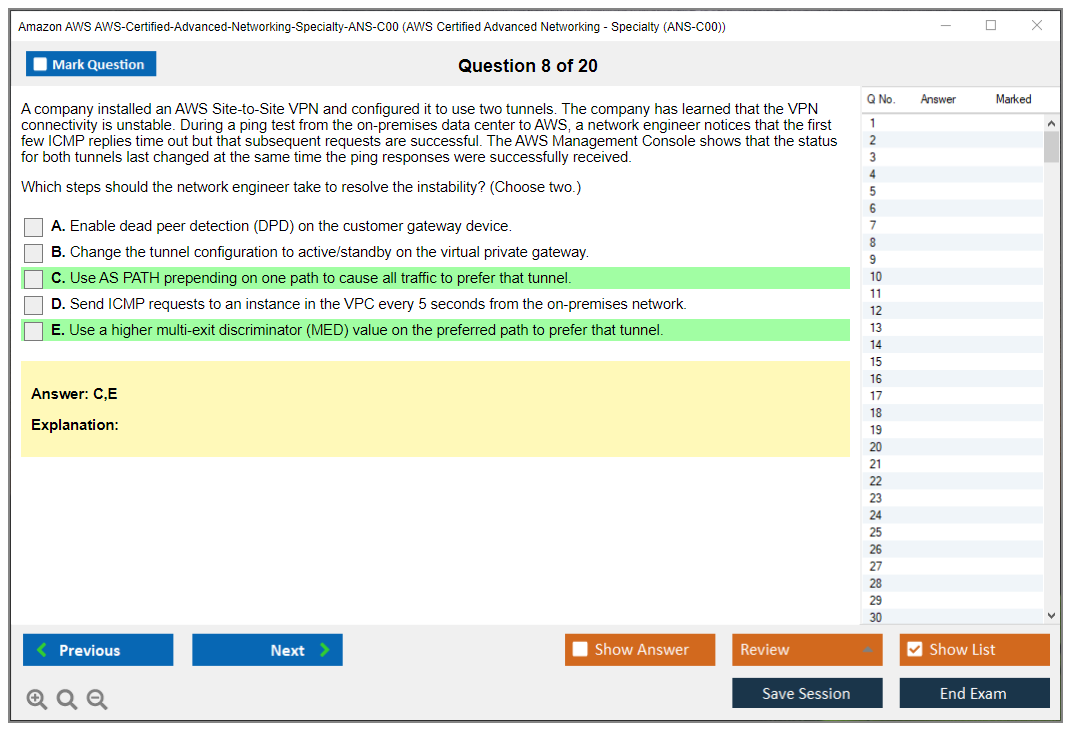1075x735 pixels.
Task: Select answer A checkbox about dead peer detection
Action: [33, 227]
